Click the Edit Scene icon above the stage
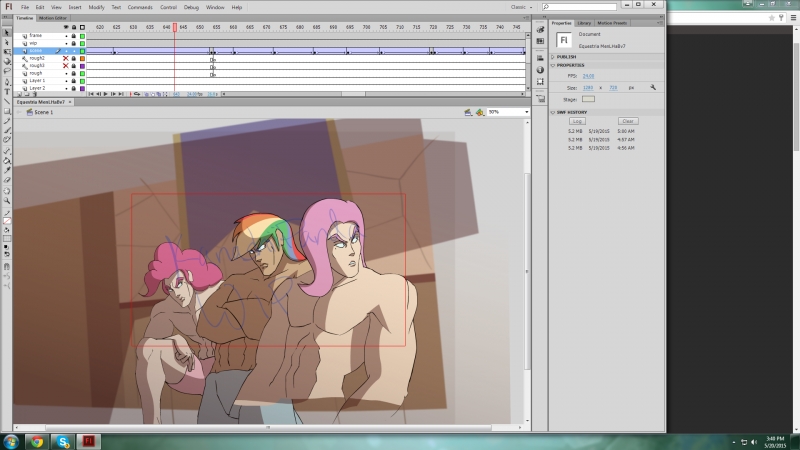Viewport: 800px width, 450px height. point(467,112)
